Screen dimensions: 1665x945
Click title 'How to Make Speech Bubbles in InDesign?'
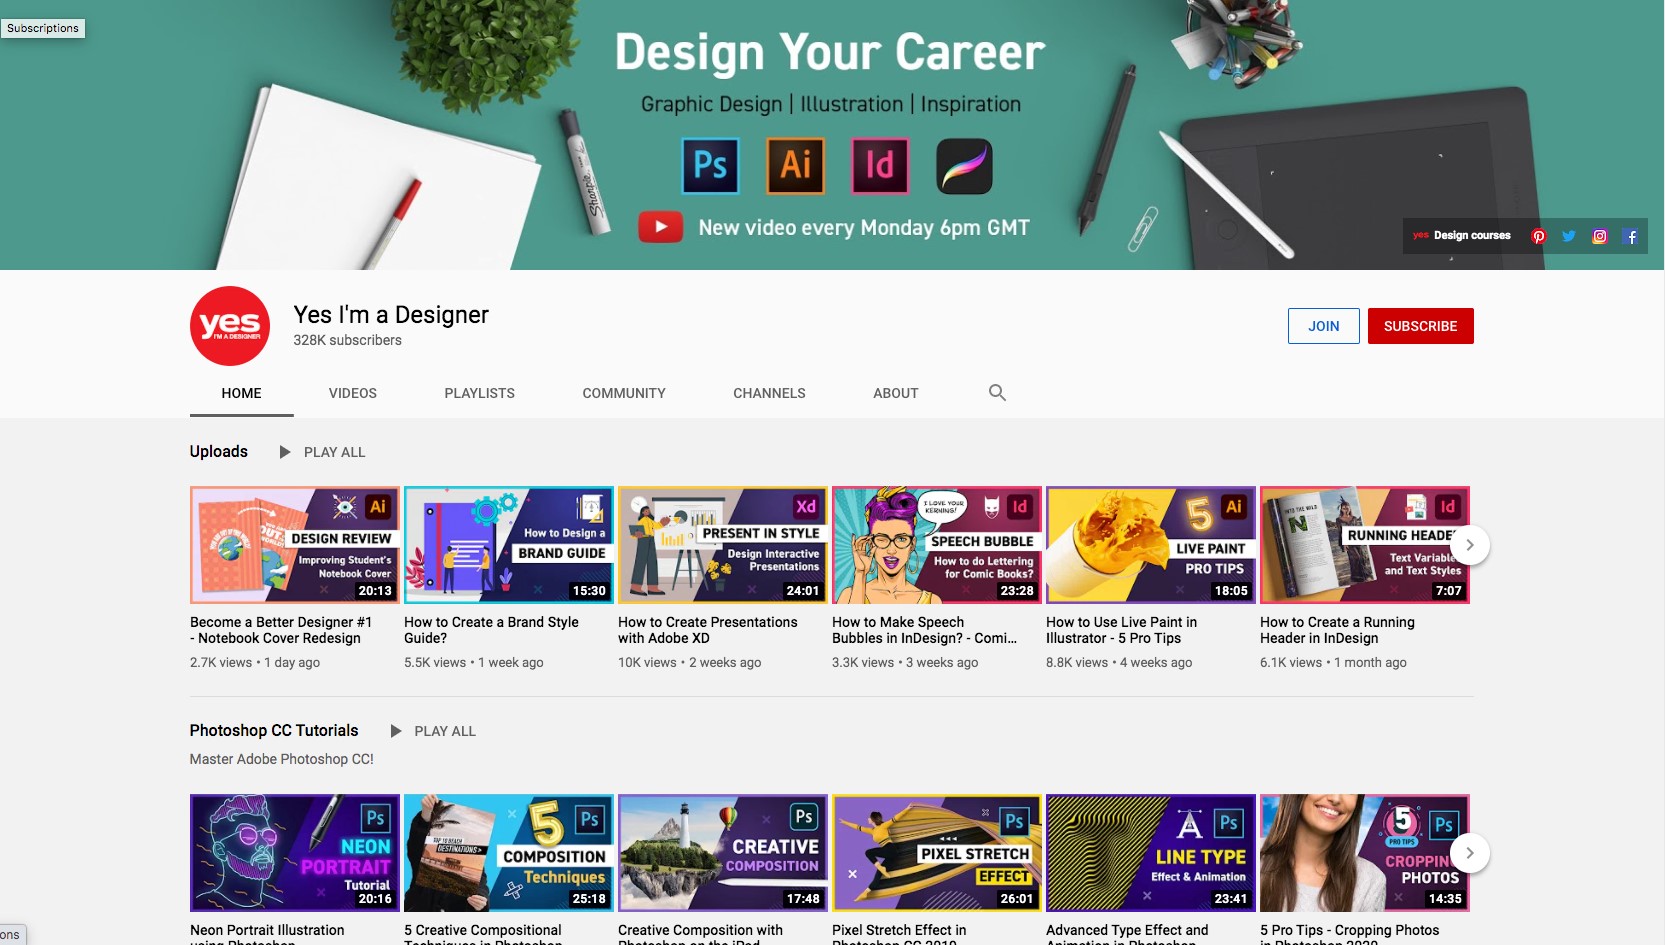[924, 630]
